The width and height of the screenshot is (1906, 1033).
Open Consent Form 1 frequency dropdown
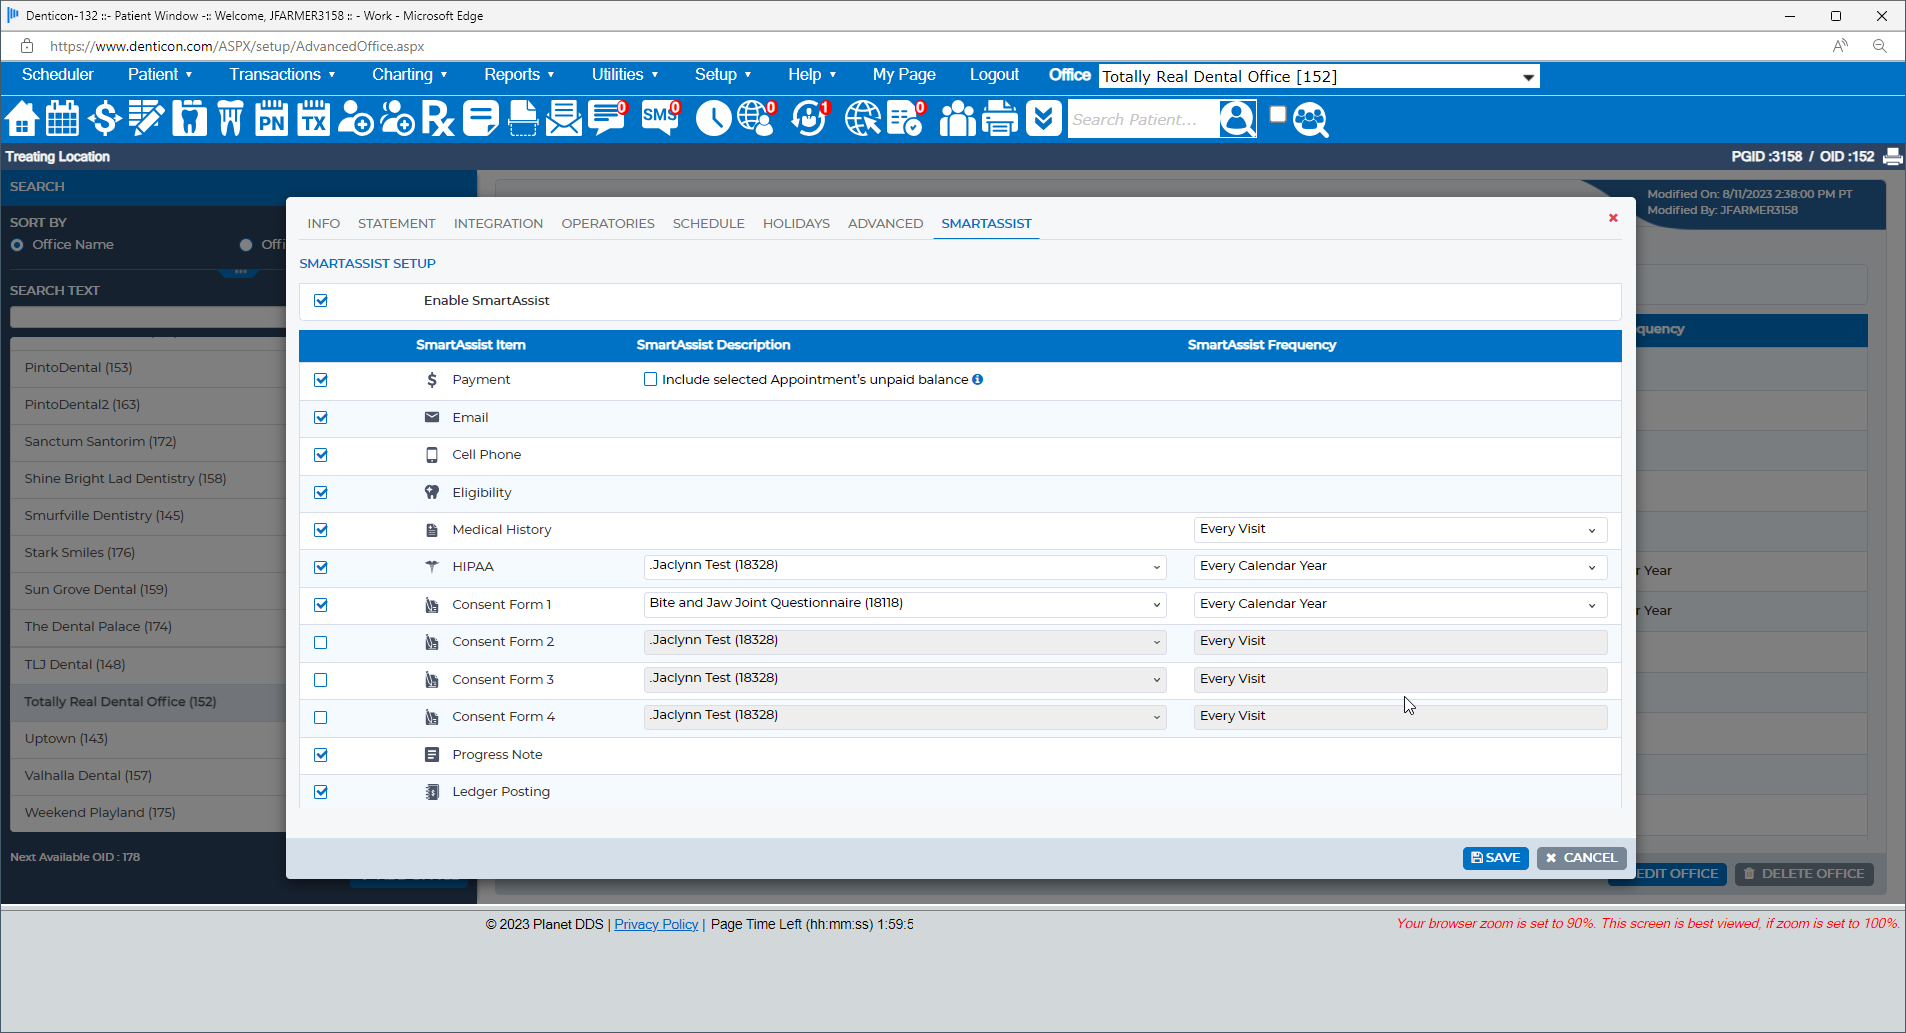pyautogui.click(x=1400, y=604)
